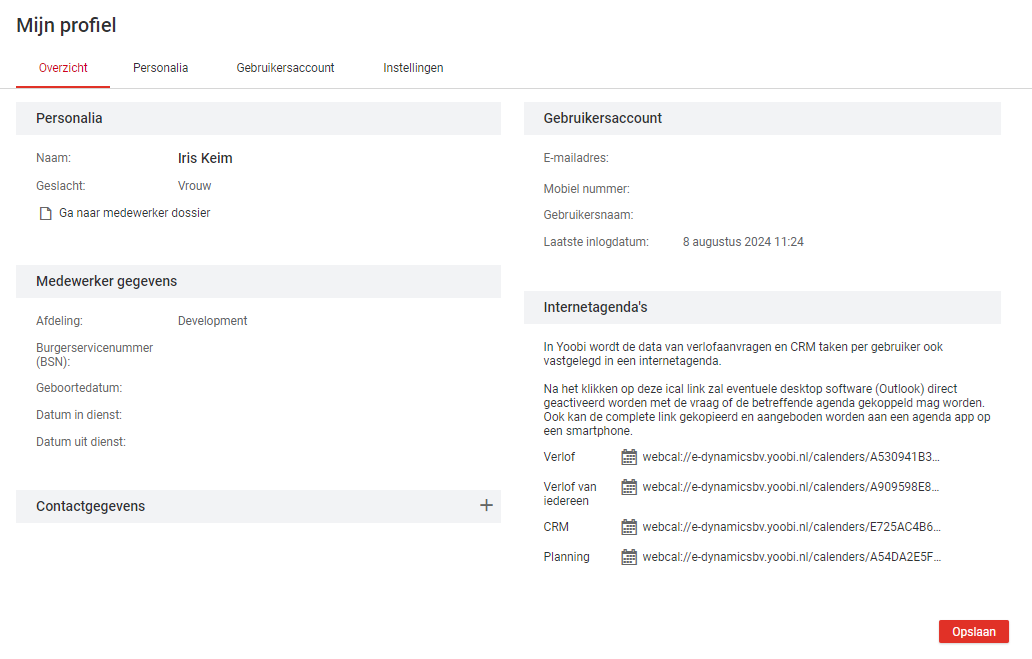Select the name Iris Keim

point(205,159)
